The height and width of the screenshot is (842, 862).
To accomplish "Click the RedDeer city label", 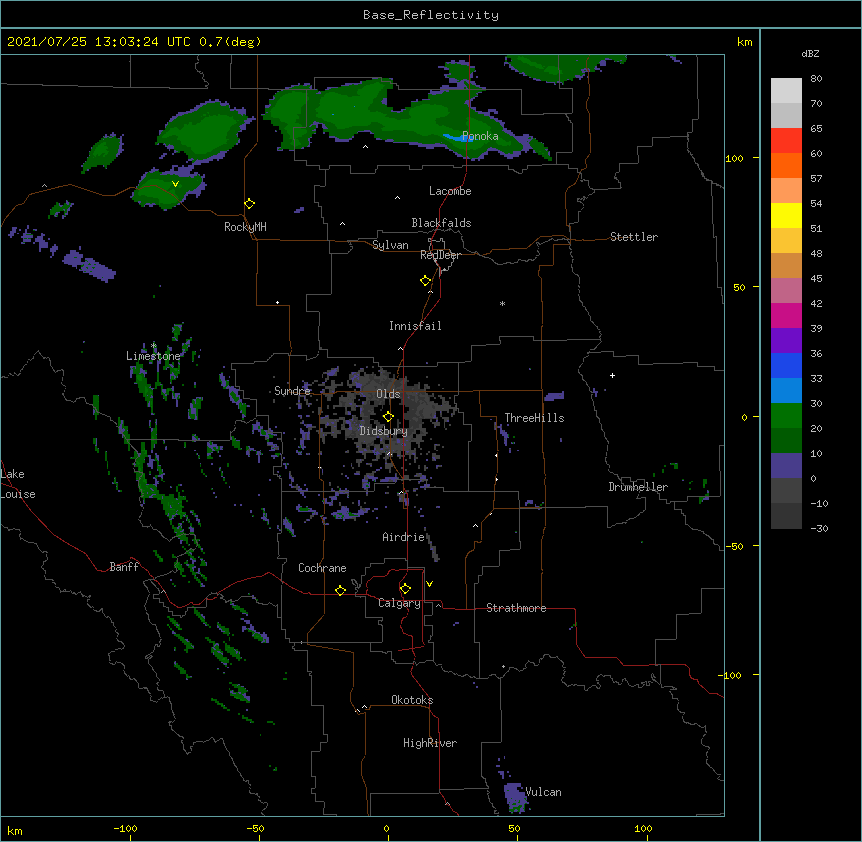I will (x=440, y=255).
